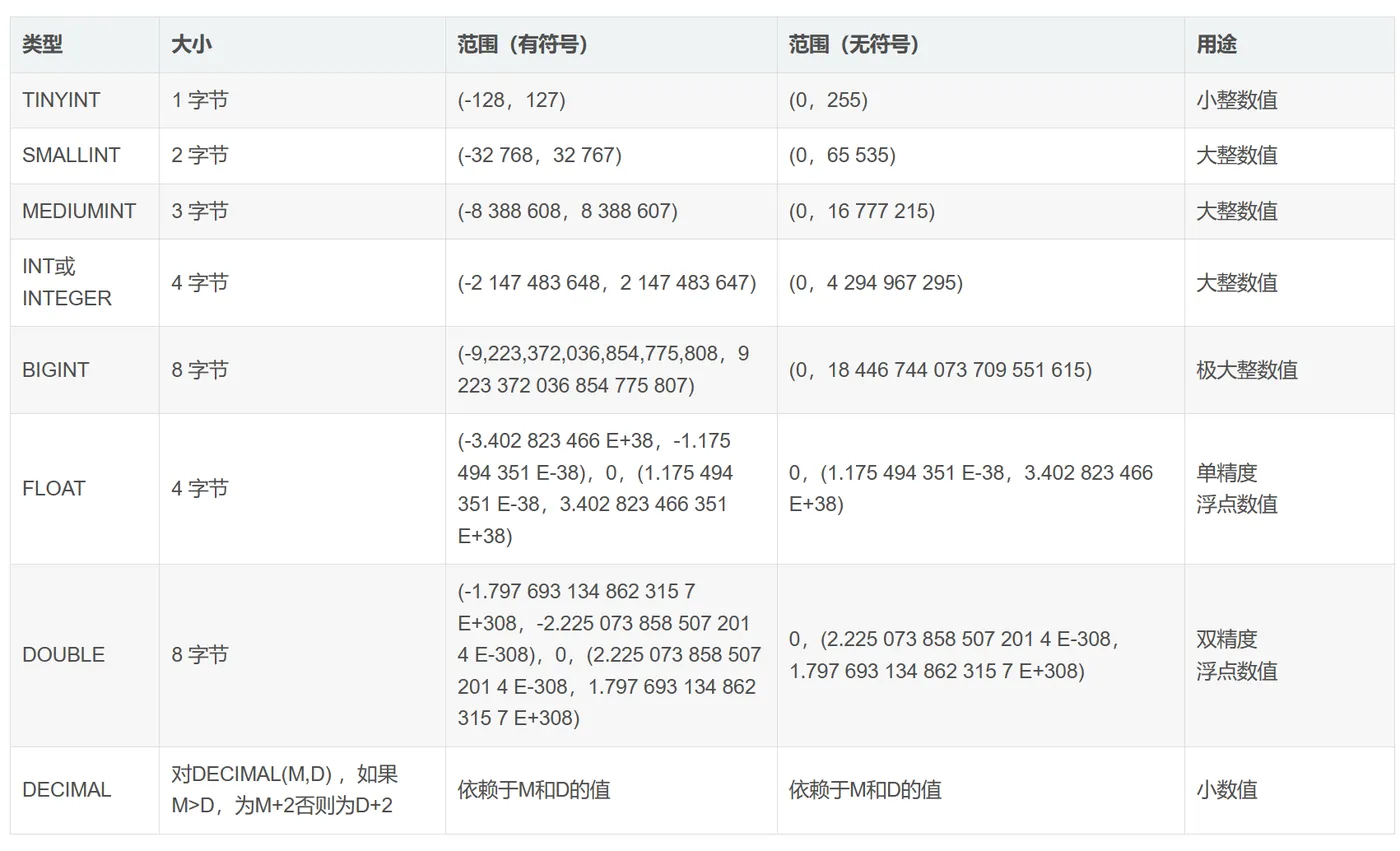
Task: Click the DOUBLE type cell
Action: [63, 654]
